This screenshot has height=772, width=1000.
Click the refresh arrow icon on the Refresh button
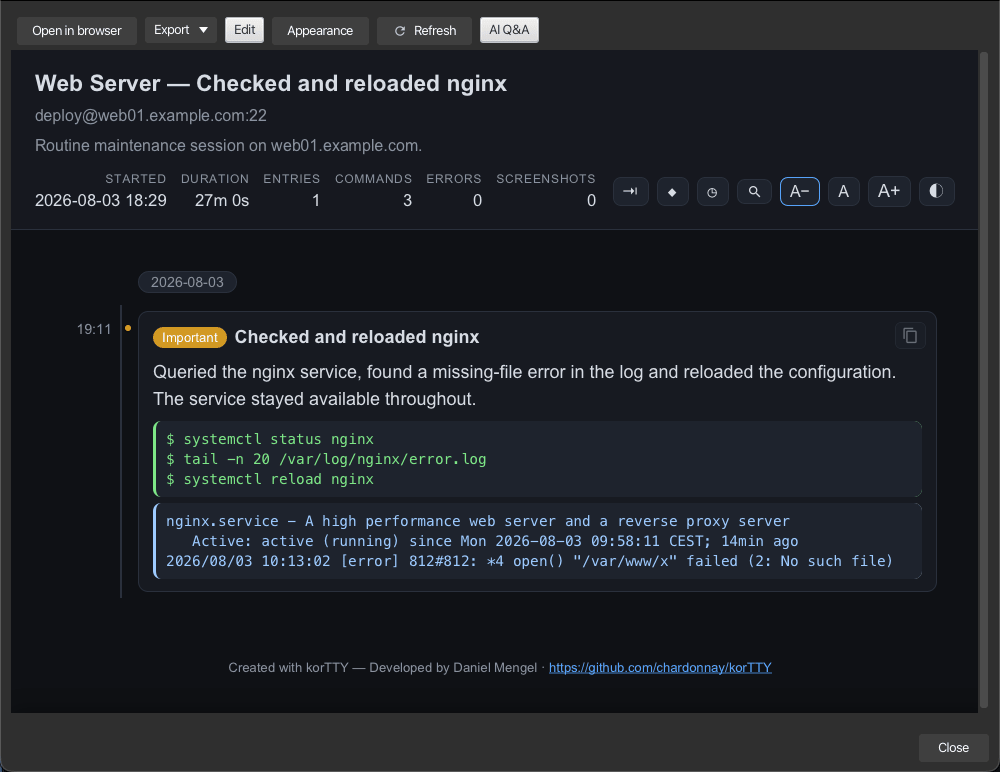(400, 31)
